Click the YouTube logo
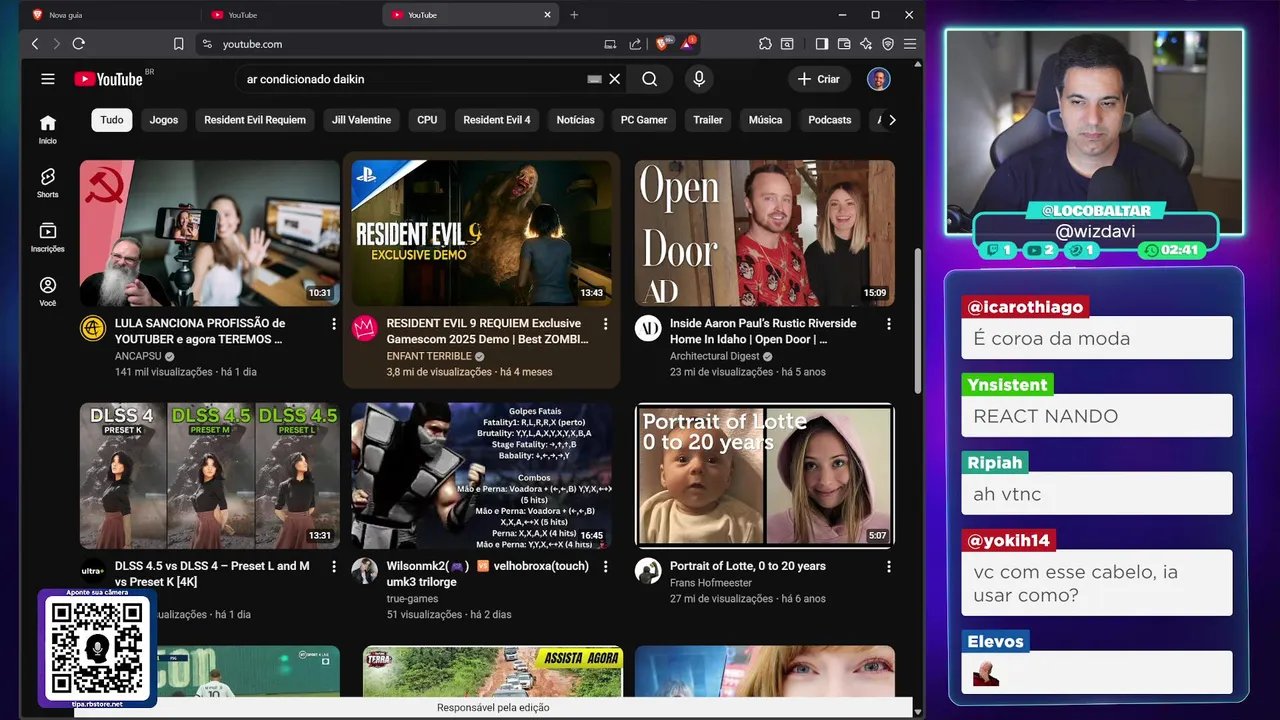1280x720 pixels. (x=109, y=79)
